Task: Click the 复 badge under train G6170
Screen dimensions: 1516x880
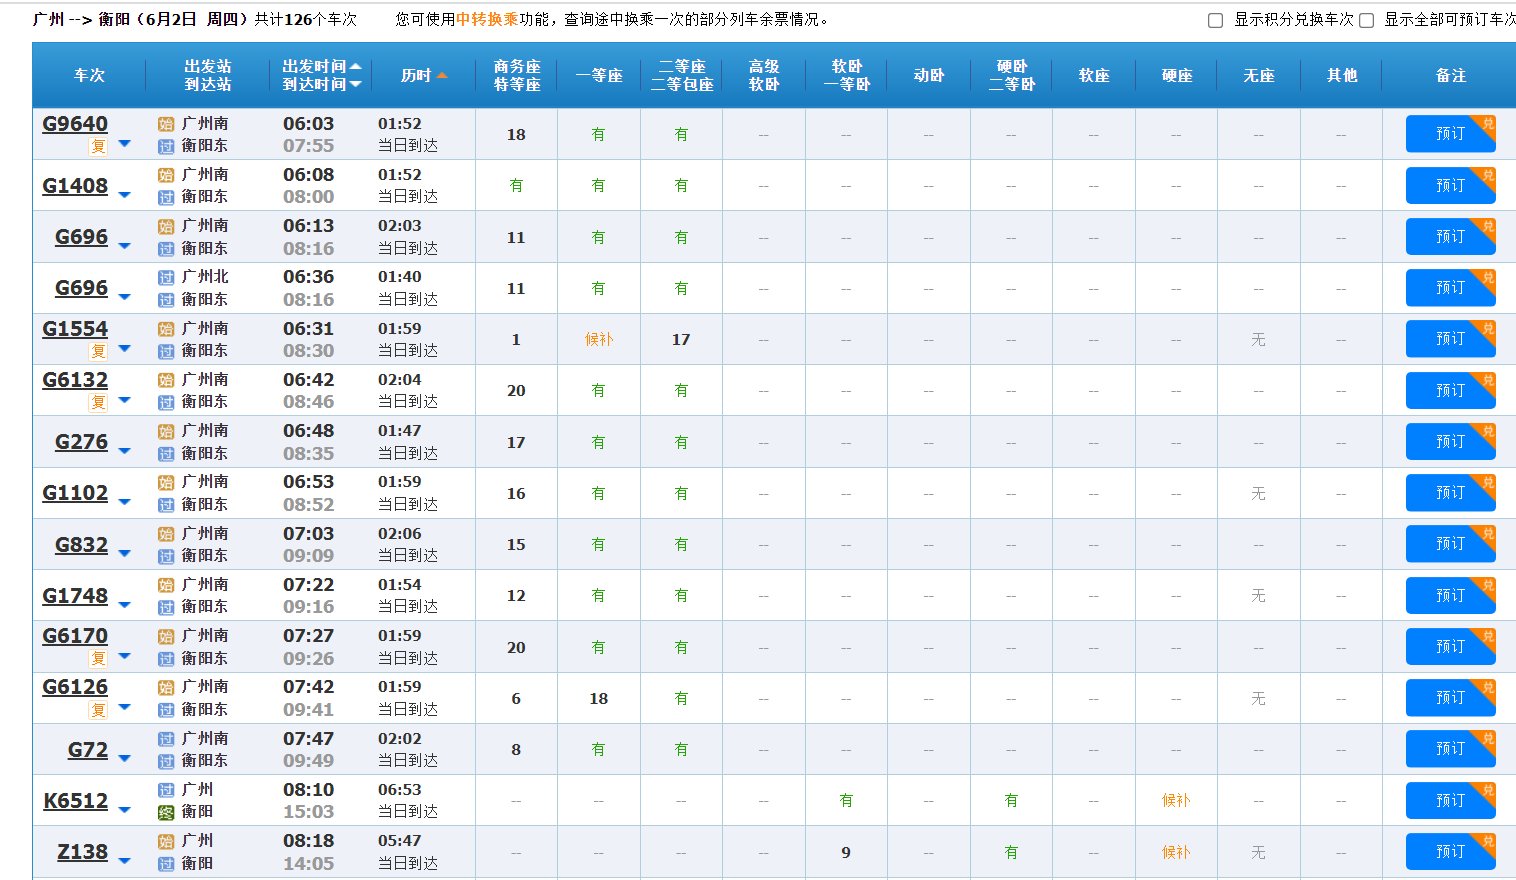Action: coord(98,659)
